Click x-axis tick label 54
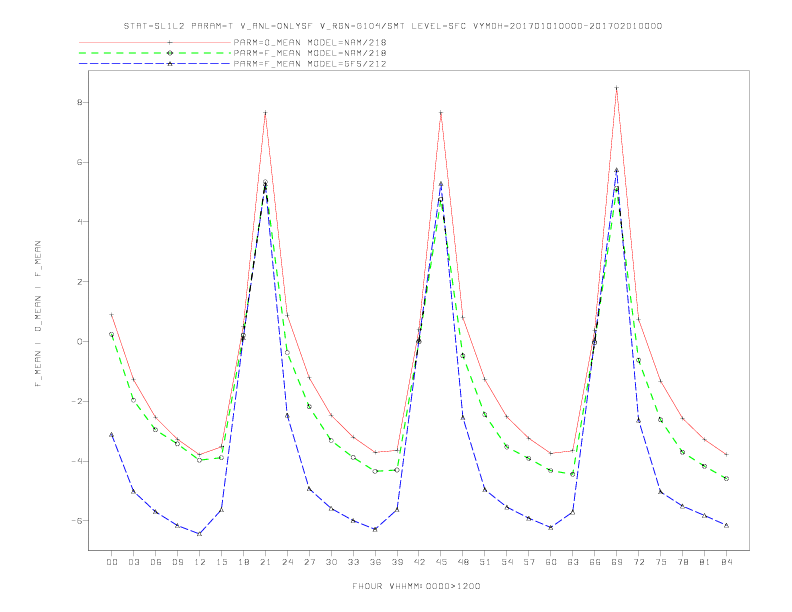The width and height of the screenshot is (792, 612). coord(507,562)
